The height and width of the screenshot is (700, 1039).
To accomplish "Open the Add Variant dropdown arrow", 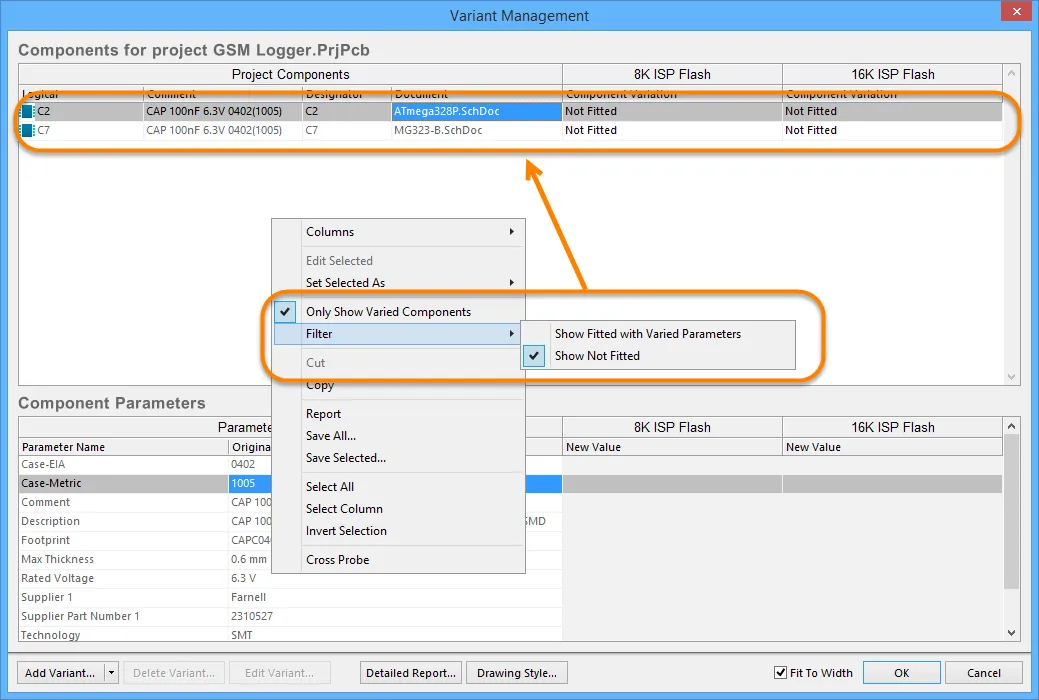I will pos(111,673).
